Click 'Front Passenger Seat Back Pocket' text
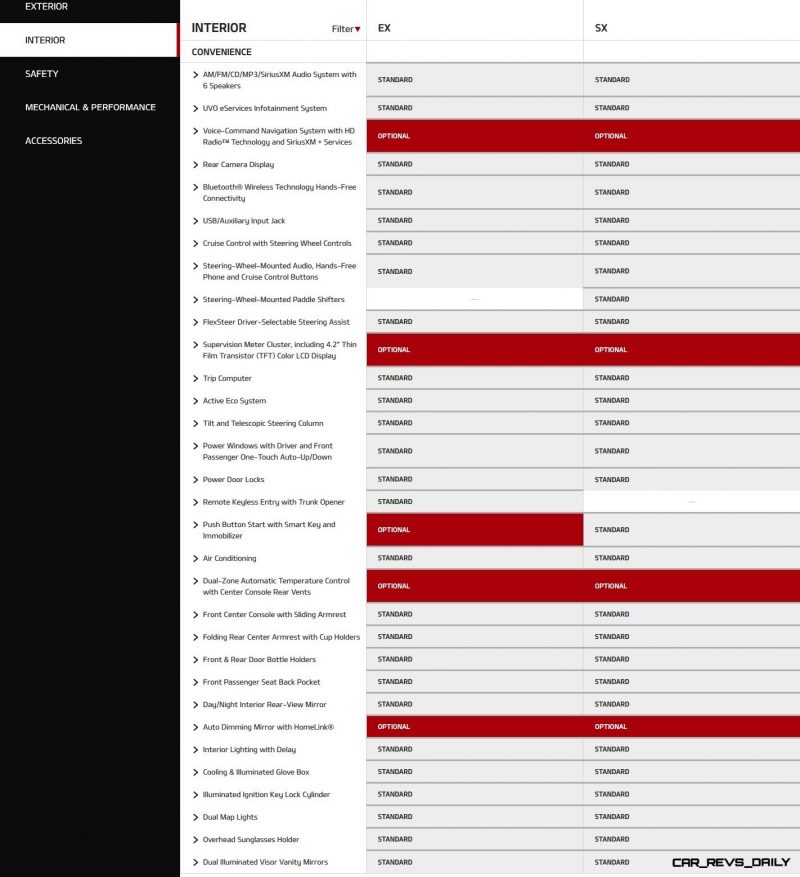This screenshot has height=877, width=800. [261, 682]
